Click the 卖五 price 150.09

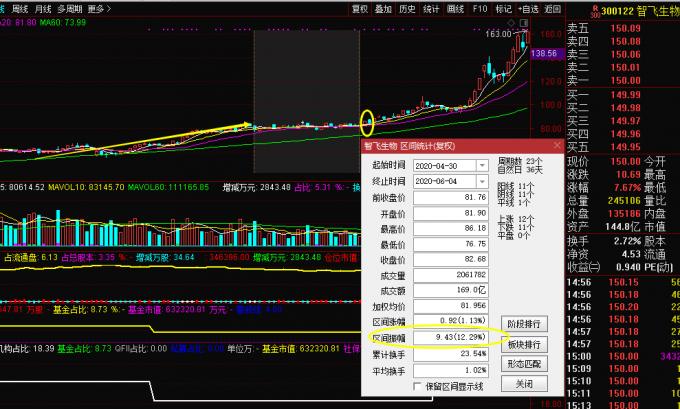click(625, 29)
